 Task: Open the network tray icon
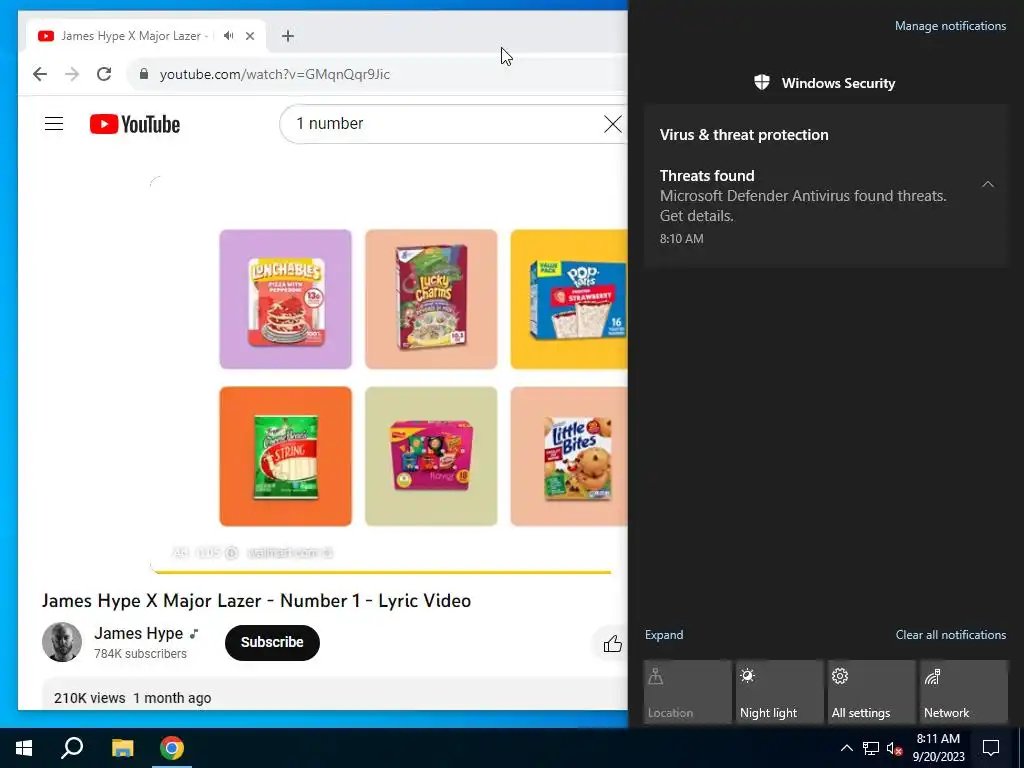871,748
